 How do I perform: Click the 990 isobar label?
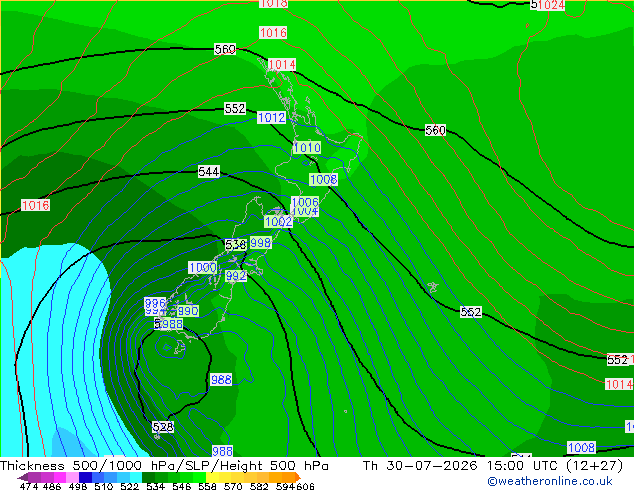coord(188,311)
